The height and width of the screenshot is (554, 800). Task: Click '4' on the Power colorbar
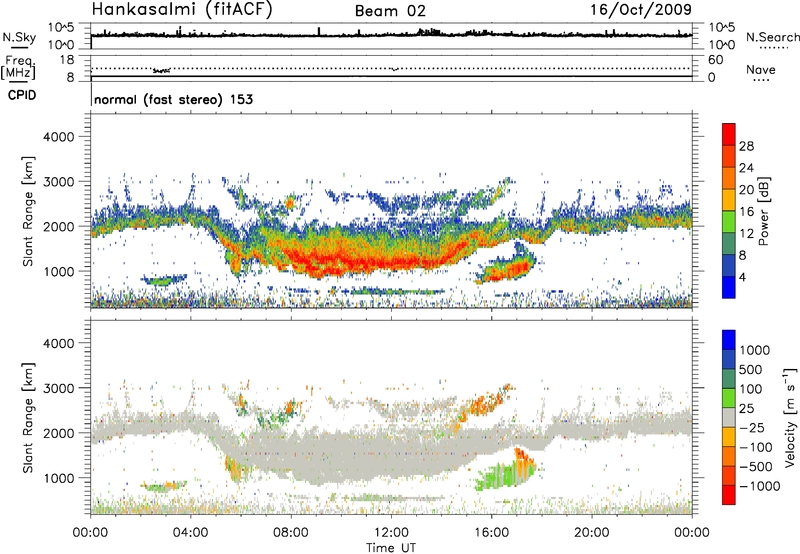pyautogui.click(x=743, y=277)
